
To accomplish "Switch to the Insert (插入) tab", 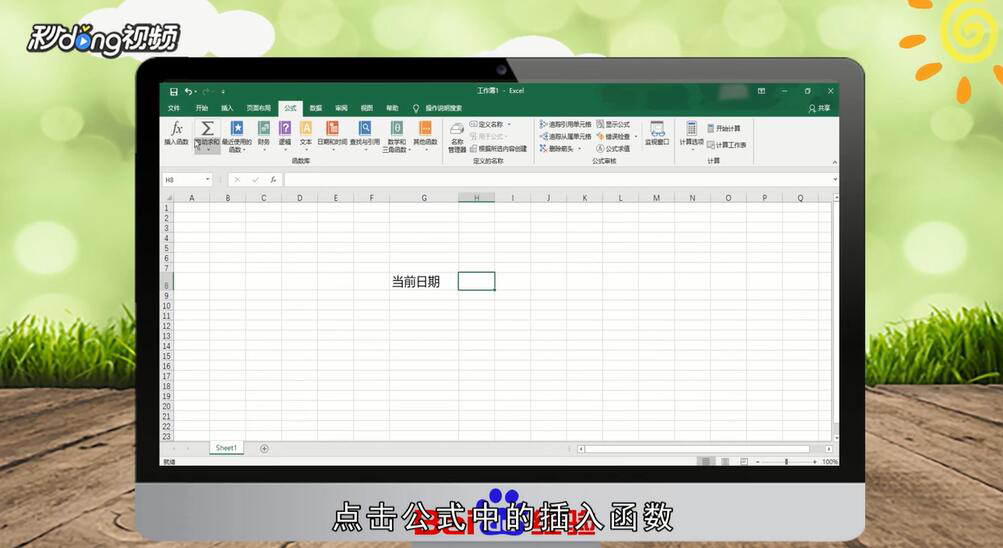I will (x=227, y=108).
